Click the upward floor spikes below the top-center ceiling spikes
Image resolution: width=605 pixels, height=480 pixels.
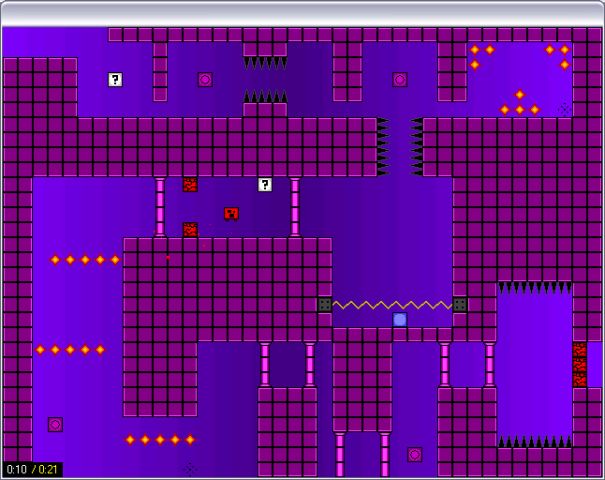click(265, 96)
